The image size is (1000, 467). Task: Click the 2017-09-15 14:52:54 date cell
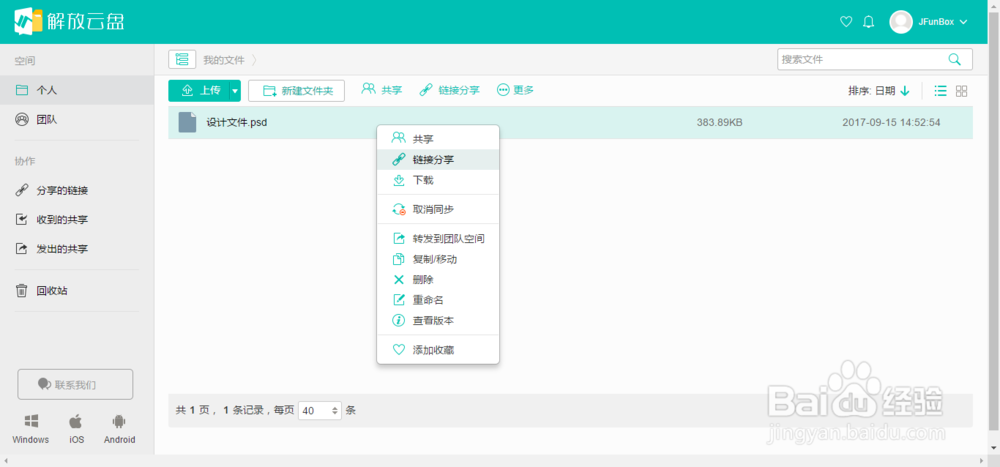click(x=891, y=122)
